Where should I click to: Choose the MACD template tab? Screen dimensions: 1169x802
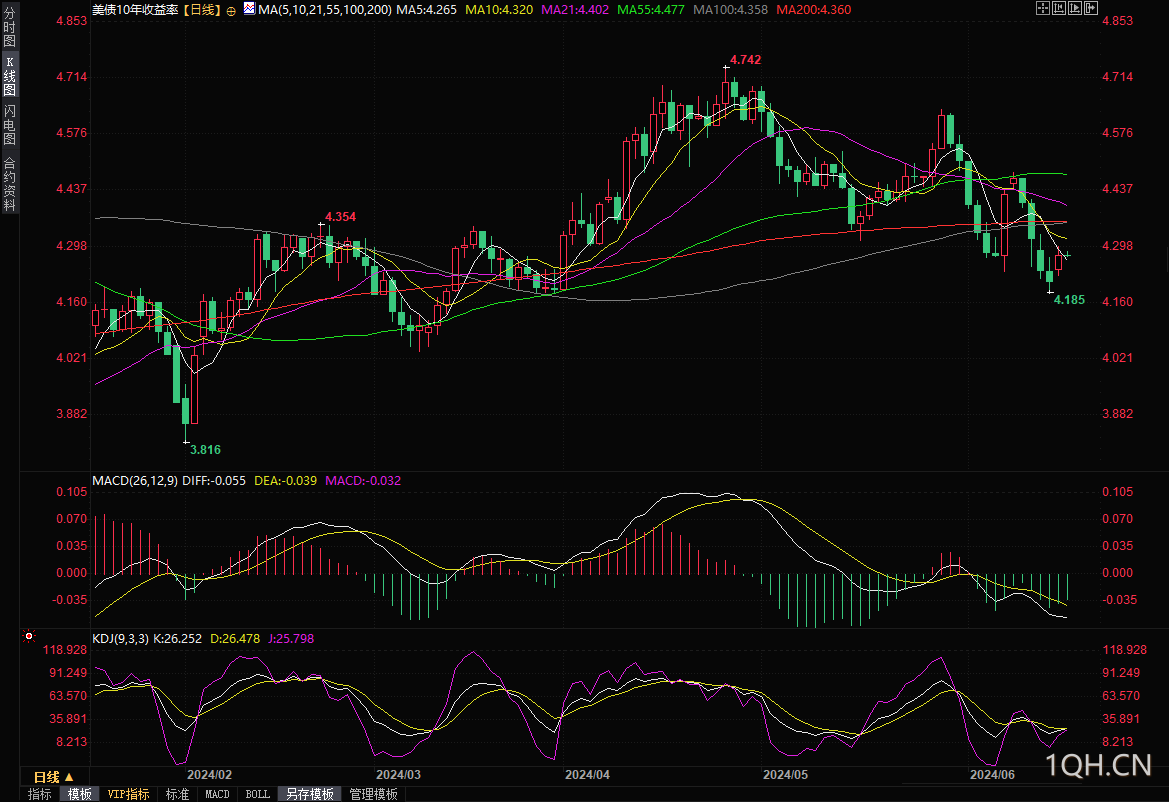coord(217,794)
